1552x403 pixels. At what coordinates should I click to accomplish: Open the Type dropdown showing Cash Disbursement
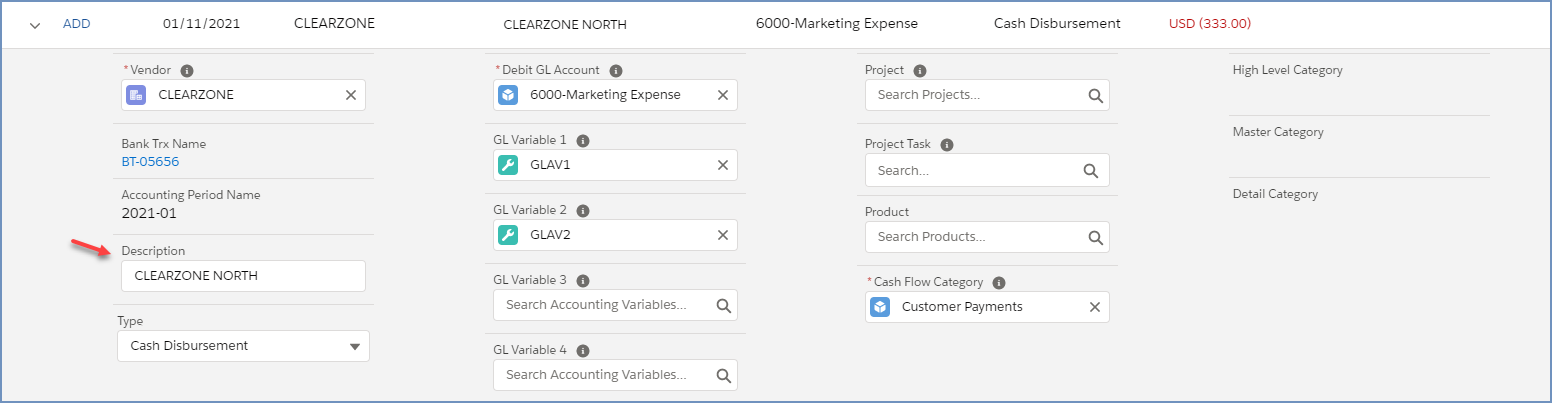tap(243, 346)
